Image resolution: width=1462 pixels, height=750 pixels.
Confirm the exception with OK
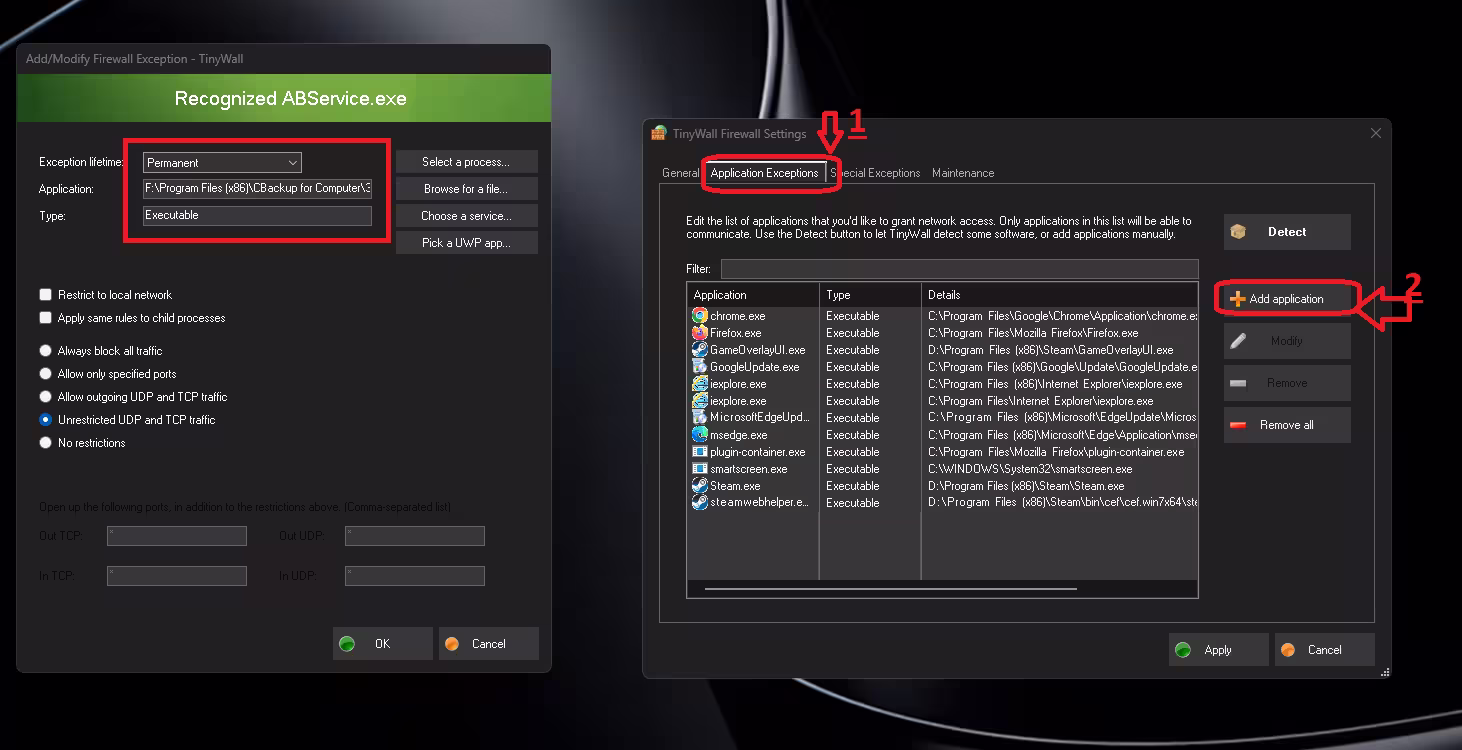[383, 644]
